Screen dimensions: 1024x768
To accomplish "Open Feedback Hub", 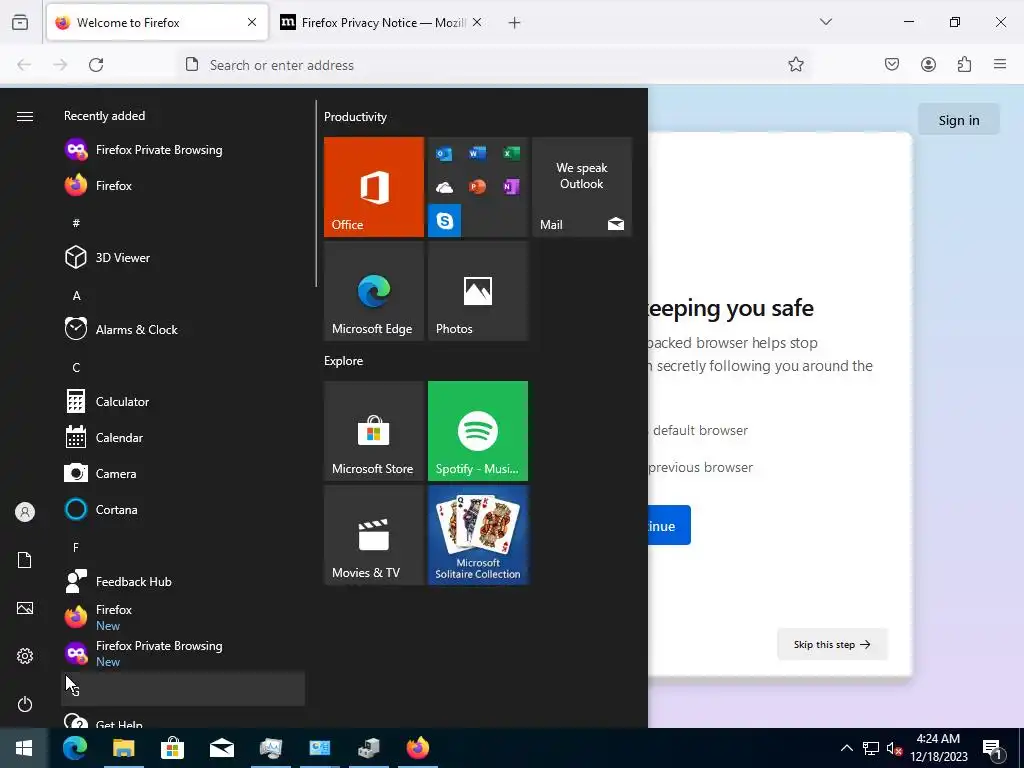I will coord(183,581).
